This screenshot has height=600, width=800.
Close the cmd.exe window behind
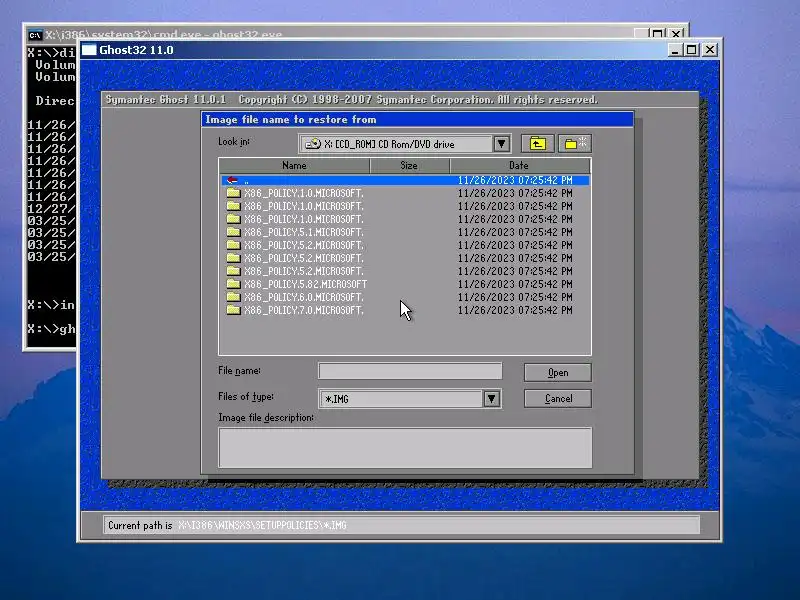(676, 34)
